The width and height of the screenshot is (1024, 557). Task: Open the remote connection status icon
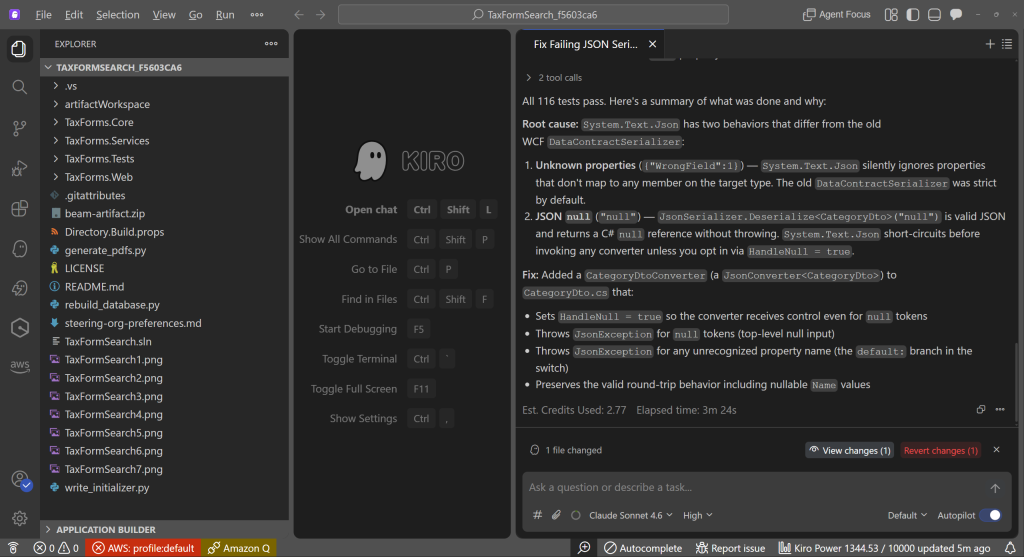(13, 548)
